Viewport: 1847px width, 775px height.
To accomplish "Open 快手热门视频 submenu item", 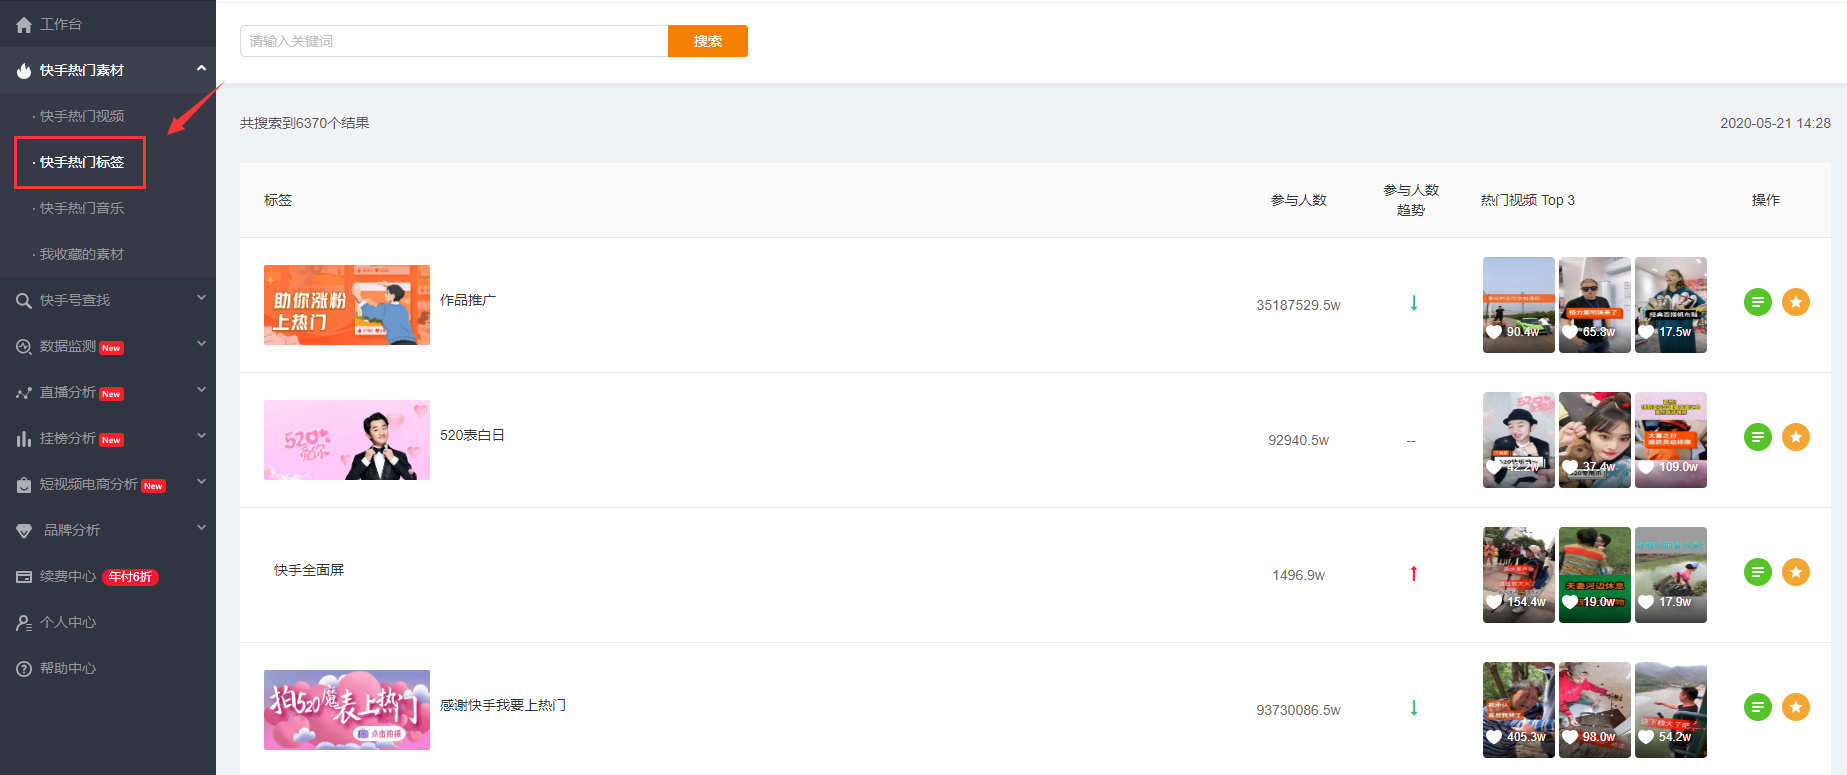I will click(82, 116).
